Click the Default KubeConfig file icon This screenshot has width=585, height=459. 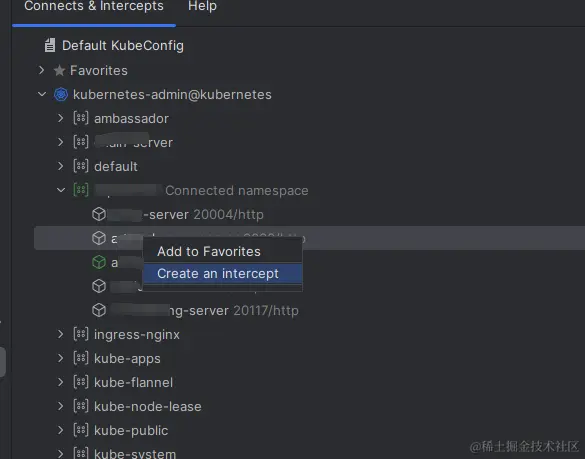[50, 46]
